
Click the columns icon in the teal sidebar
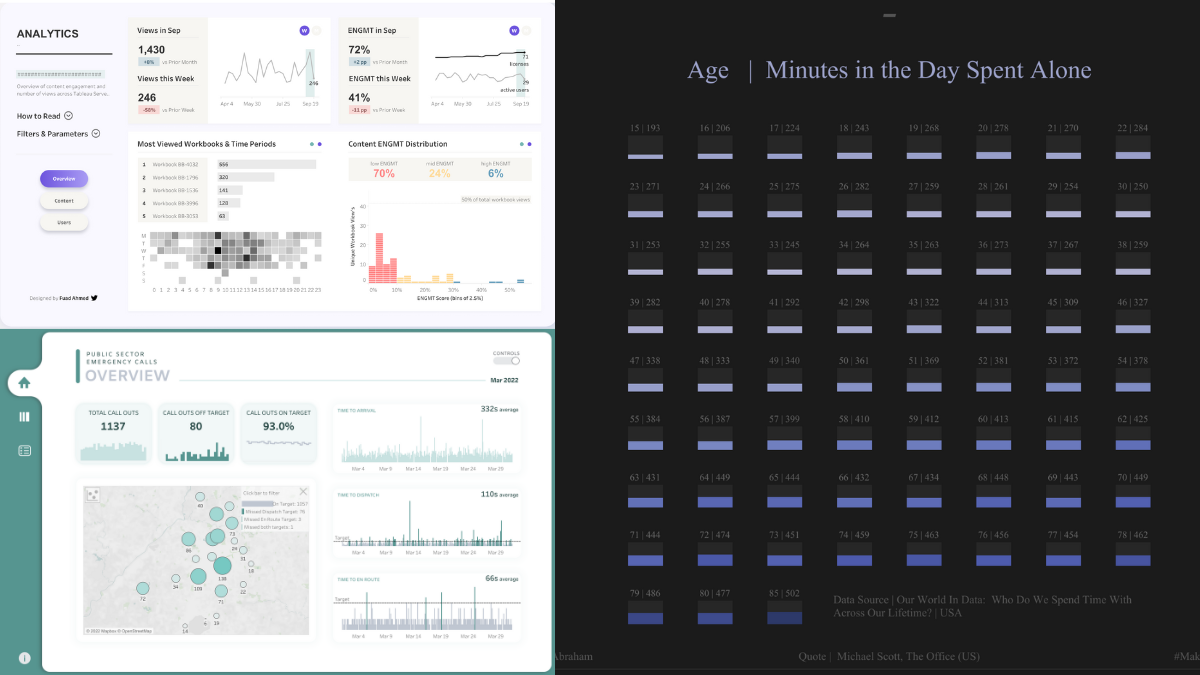click(24, 416)
